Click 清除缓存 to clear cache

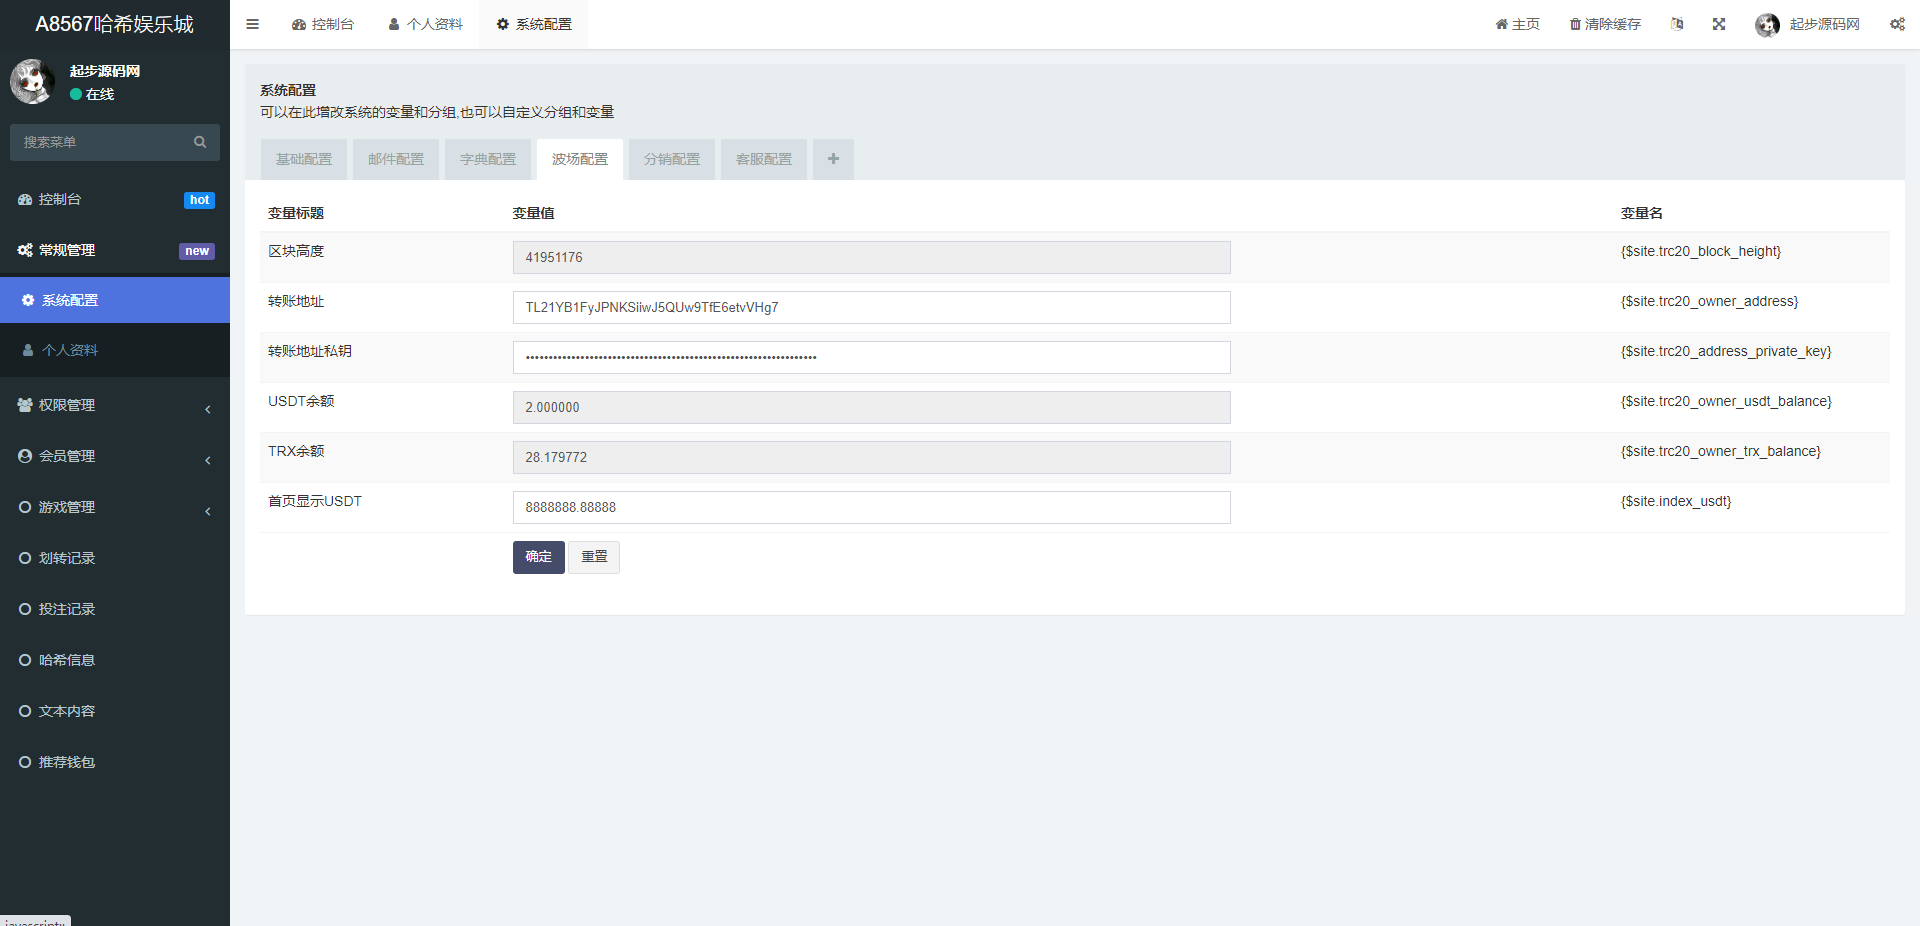point(1605,24)
